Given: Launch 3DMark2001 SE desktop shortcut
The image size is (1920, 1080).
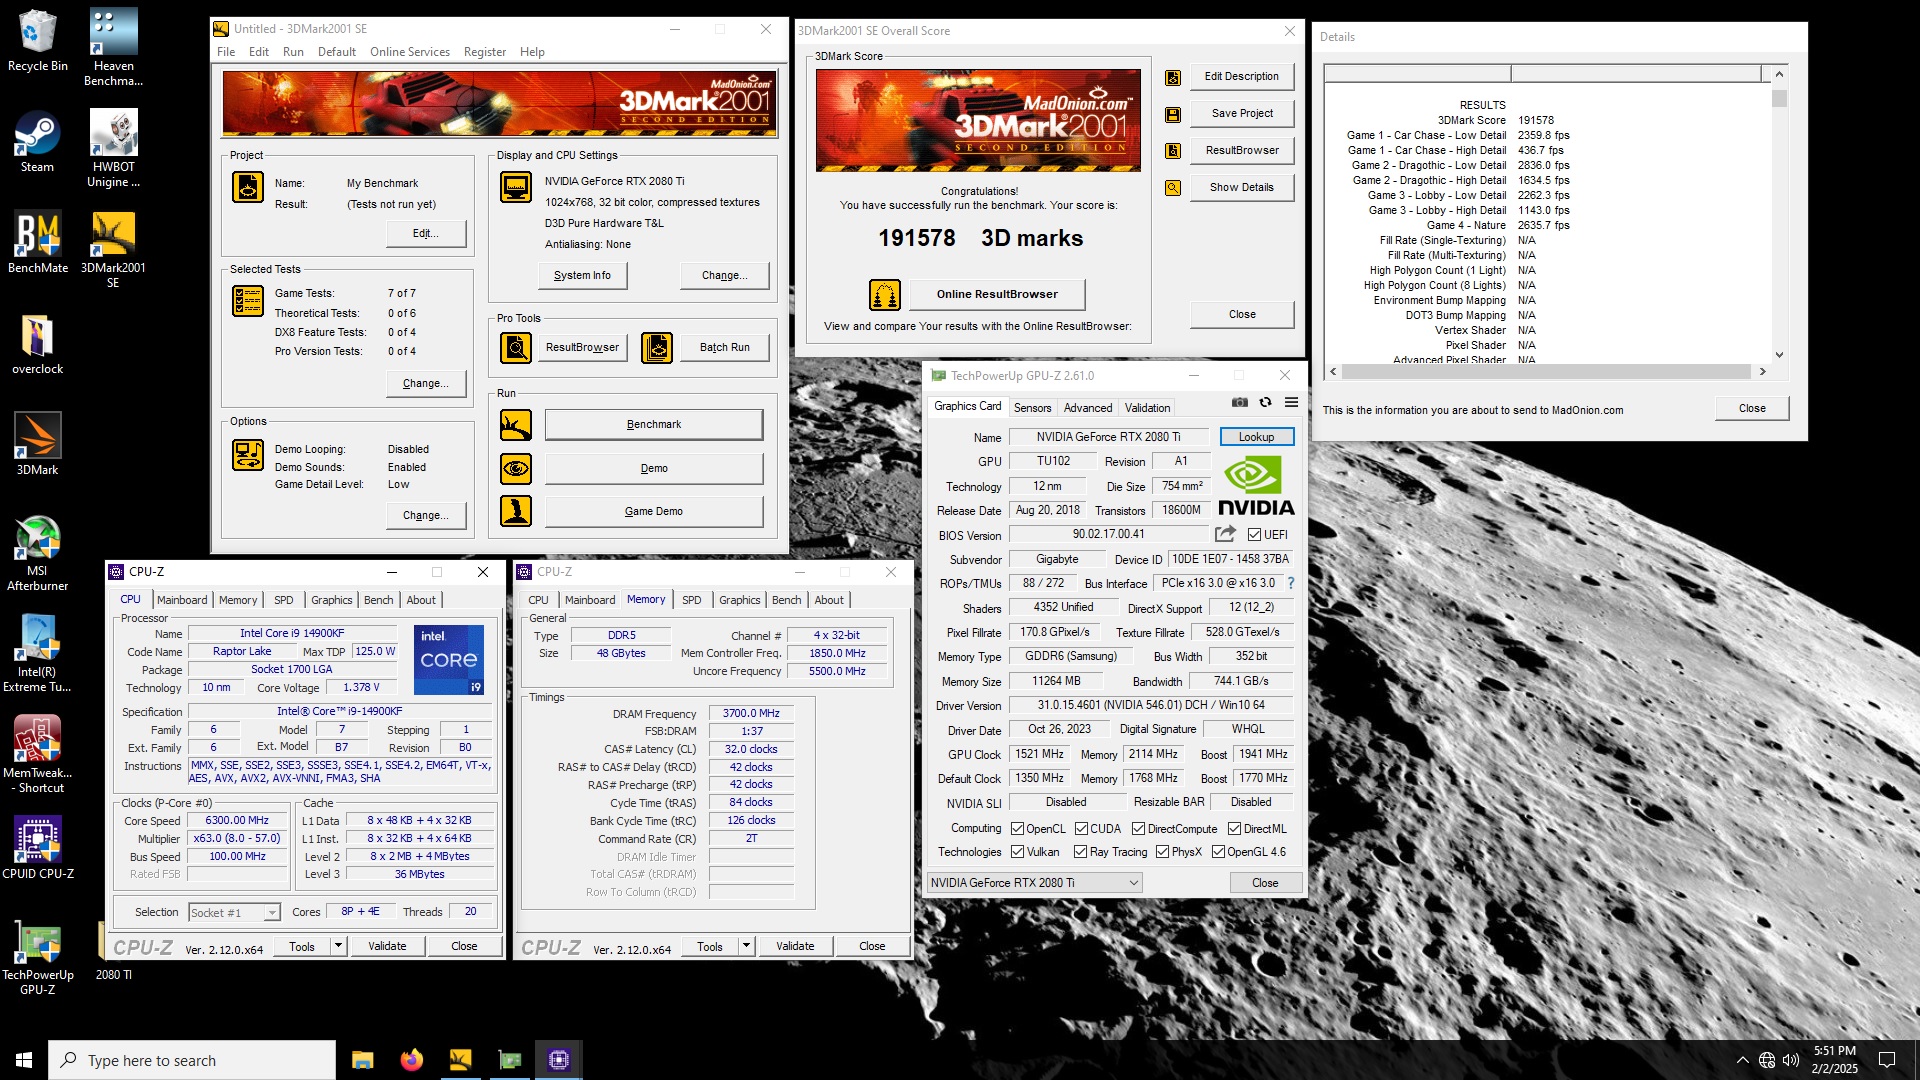Looking at the screenshot, I should coord(113,248).
